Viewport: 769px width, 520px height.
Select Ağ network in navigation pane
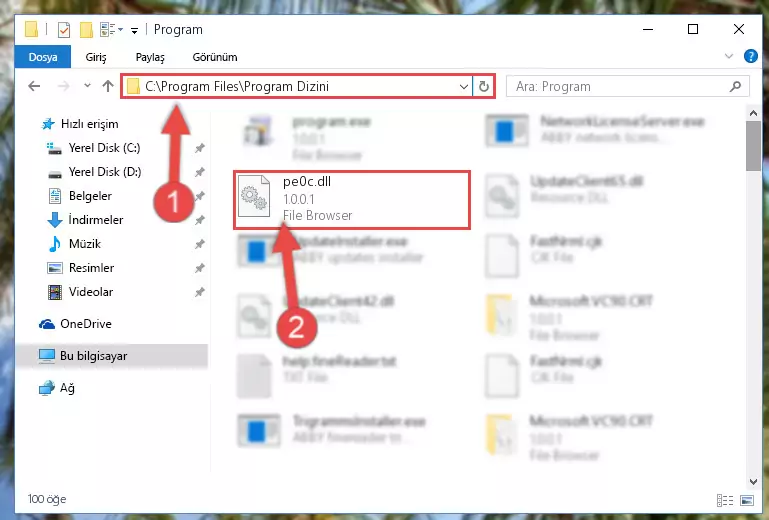[x=57, y=388]
